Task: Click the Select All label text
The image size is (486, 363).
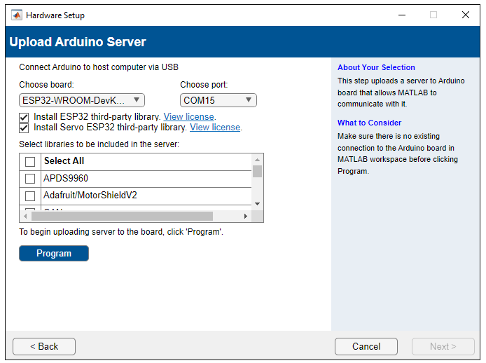Action: 64,161
